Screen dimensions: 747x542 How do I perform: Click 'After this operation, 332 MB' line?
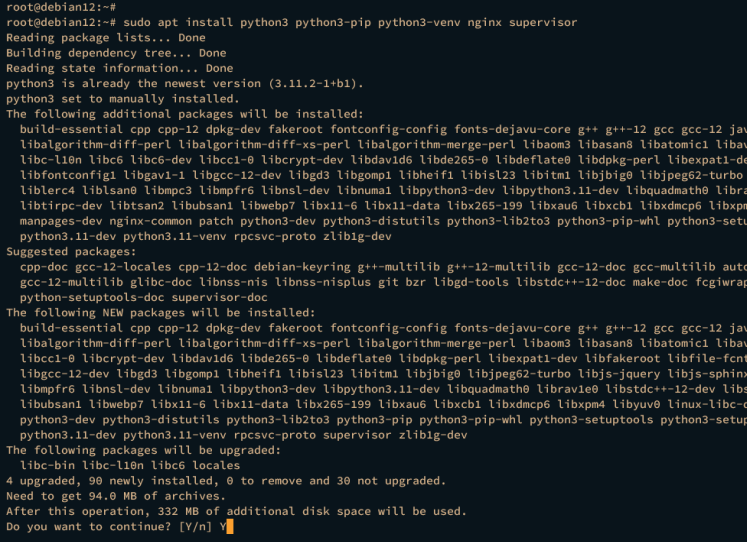click(x=236, y=512)
